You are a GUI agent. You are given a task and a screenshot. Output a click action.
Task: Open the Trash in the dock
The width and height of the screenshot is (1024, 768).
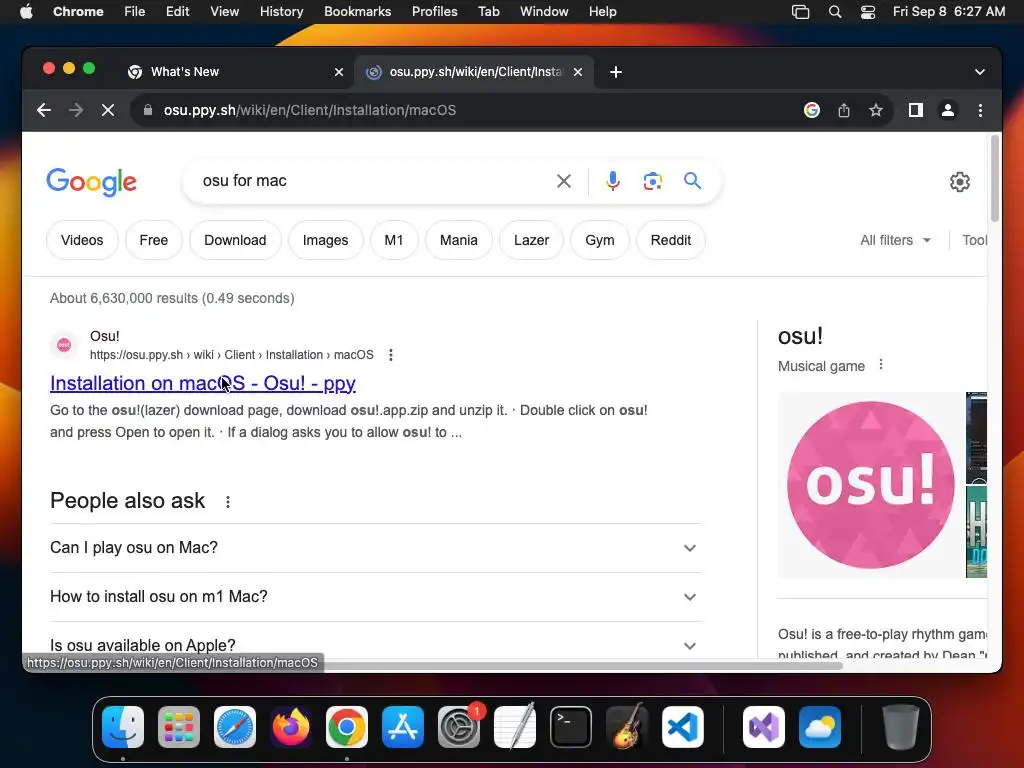(901, 727)
